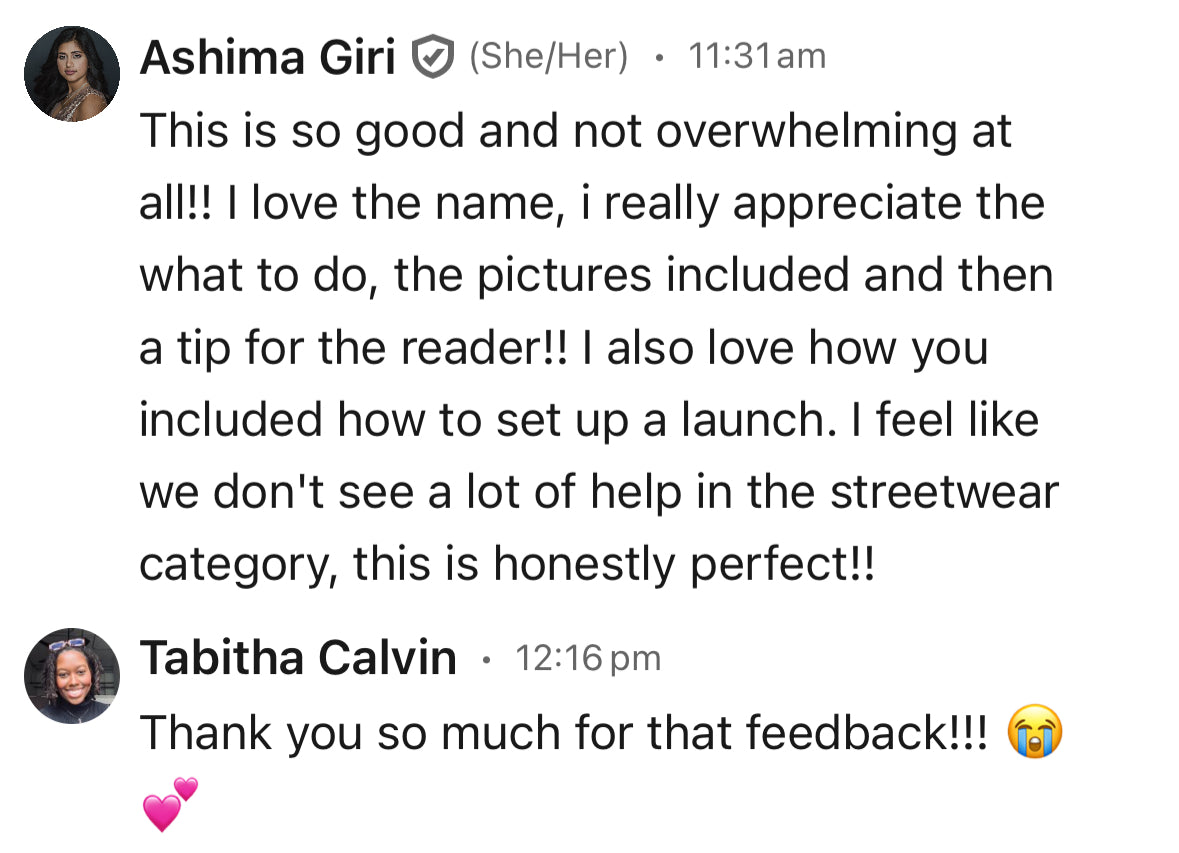
Task: Click the (She/Her) pronouns label
Action: [x=548, y=58]
